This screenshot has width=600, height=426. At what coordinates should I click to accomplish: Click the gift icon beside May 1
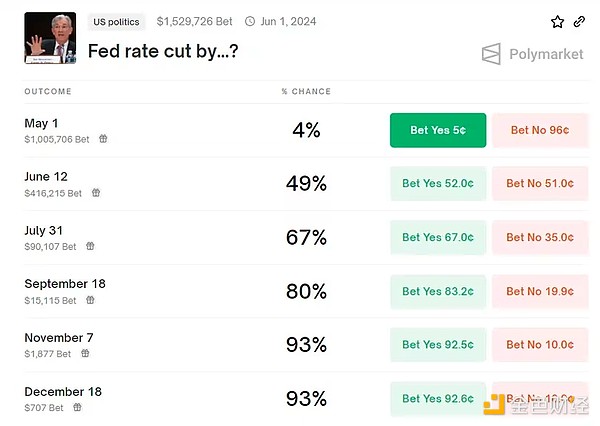pyautogui.click(x=103, y=139)
